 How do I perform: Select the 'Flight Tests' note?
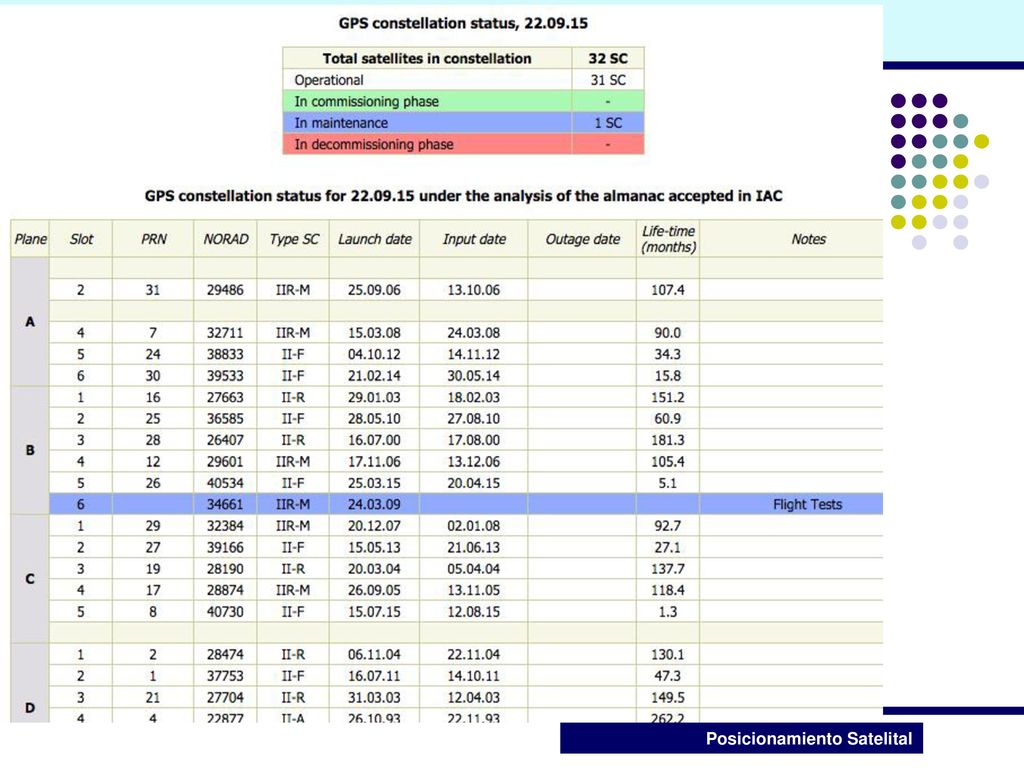807,504
